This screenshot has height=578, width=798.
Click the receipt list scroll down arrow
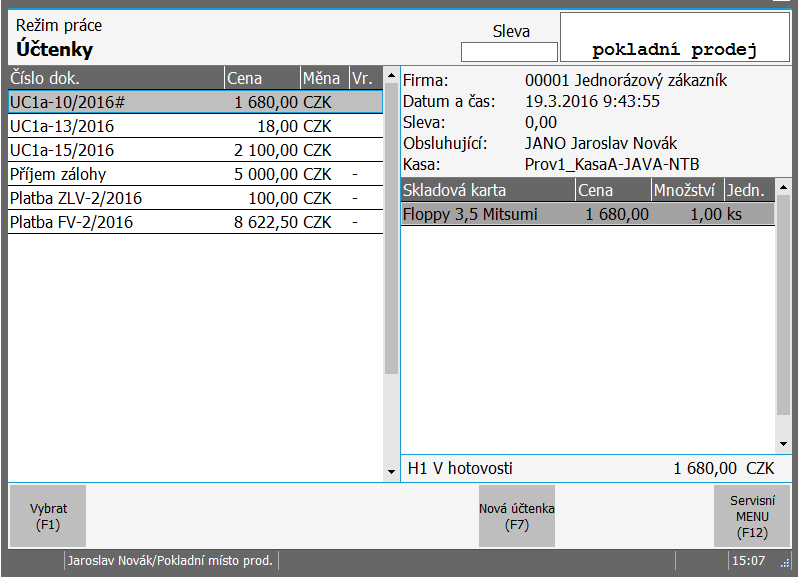tap(391, 472)
